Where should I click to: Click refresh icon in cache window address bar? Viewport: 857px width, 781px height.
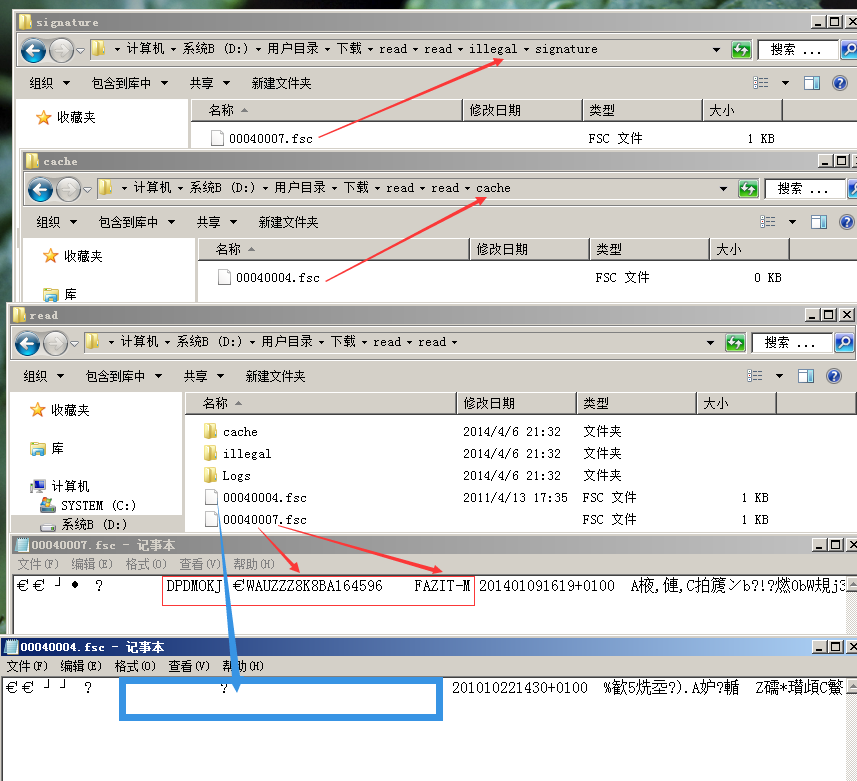click(748, 188)
